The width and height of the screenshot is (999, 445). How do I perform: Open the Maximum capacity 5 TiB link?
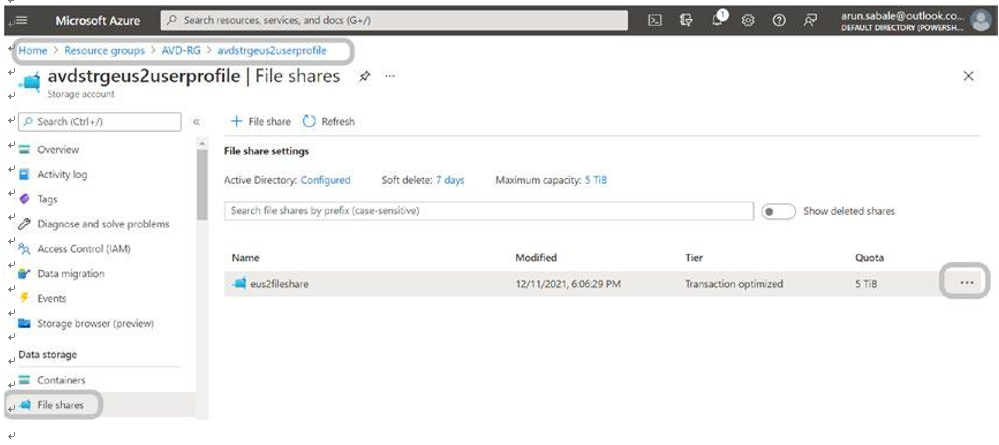(x=596, y=180)
